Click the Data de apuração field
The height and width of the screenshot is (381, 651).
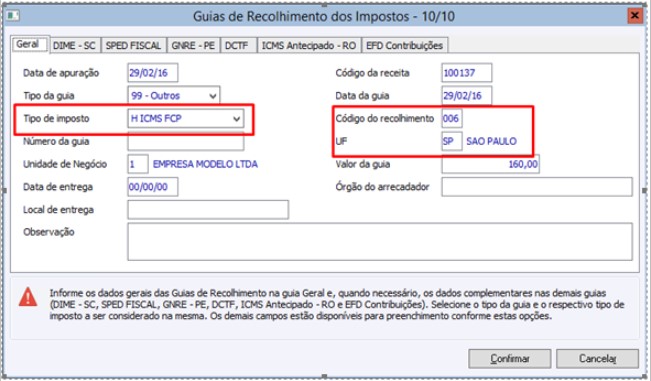153,73
